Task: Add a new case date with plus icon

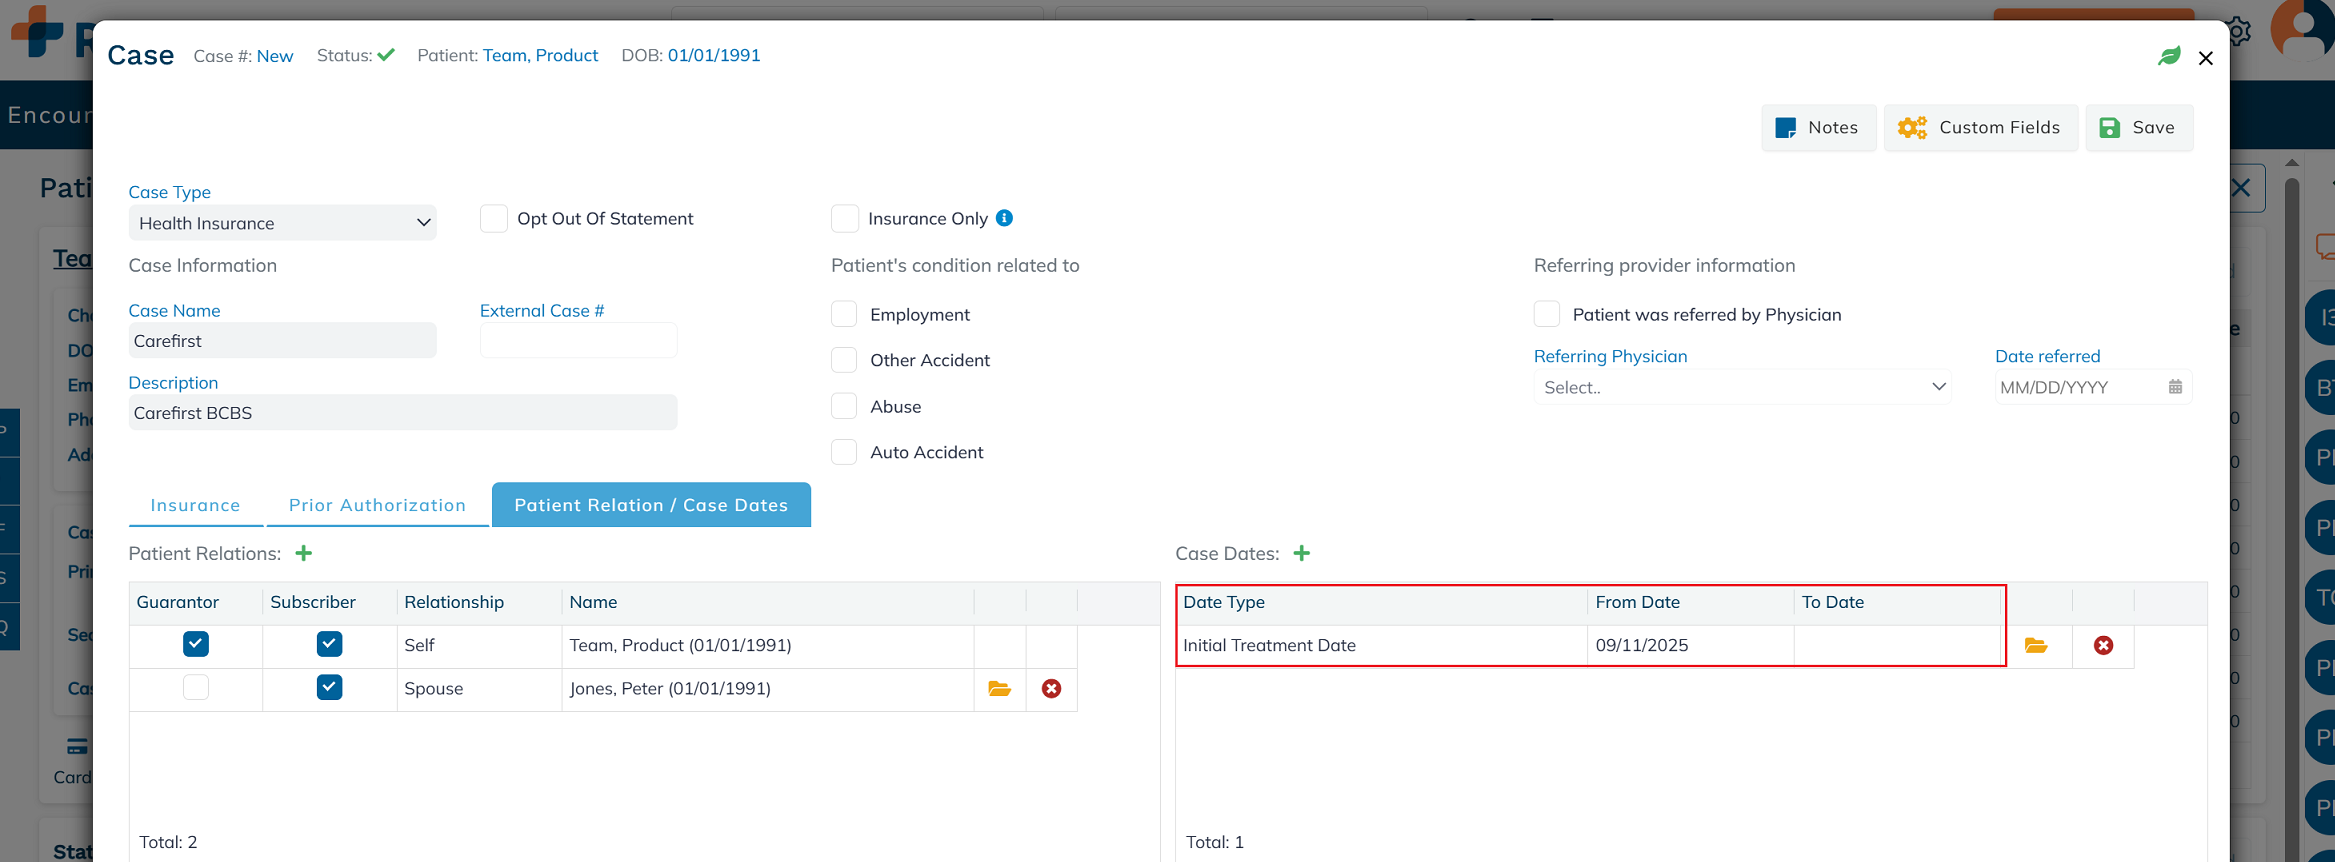Action: [1301, 554]
